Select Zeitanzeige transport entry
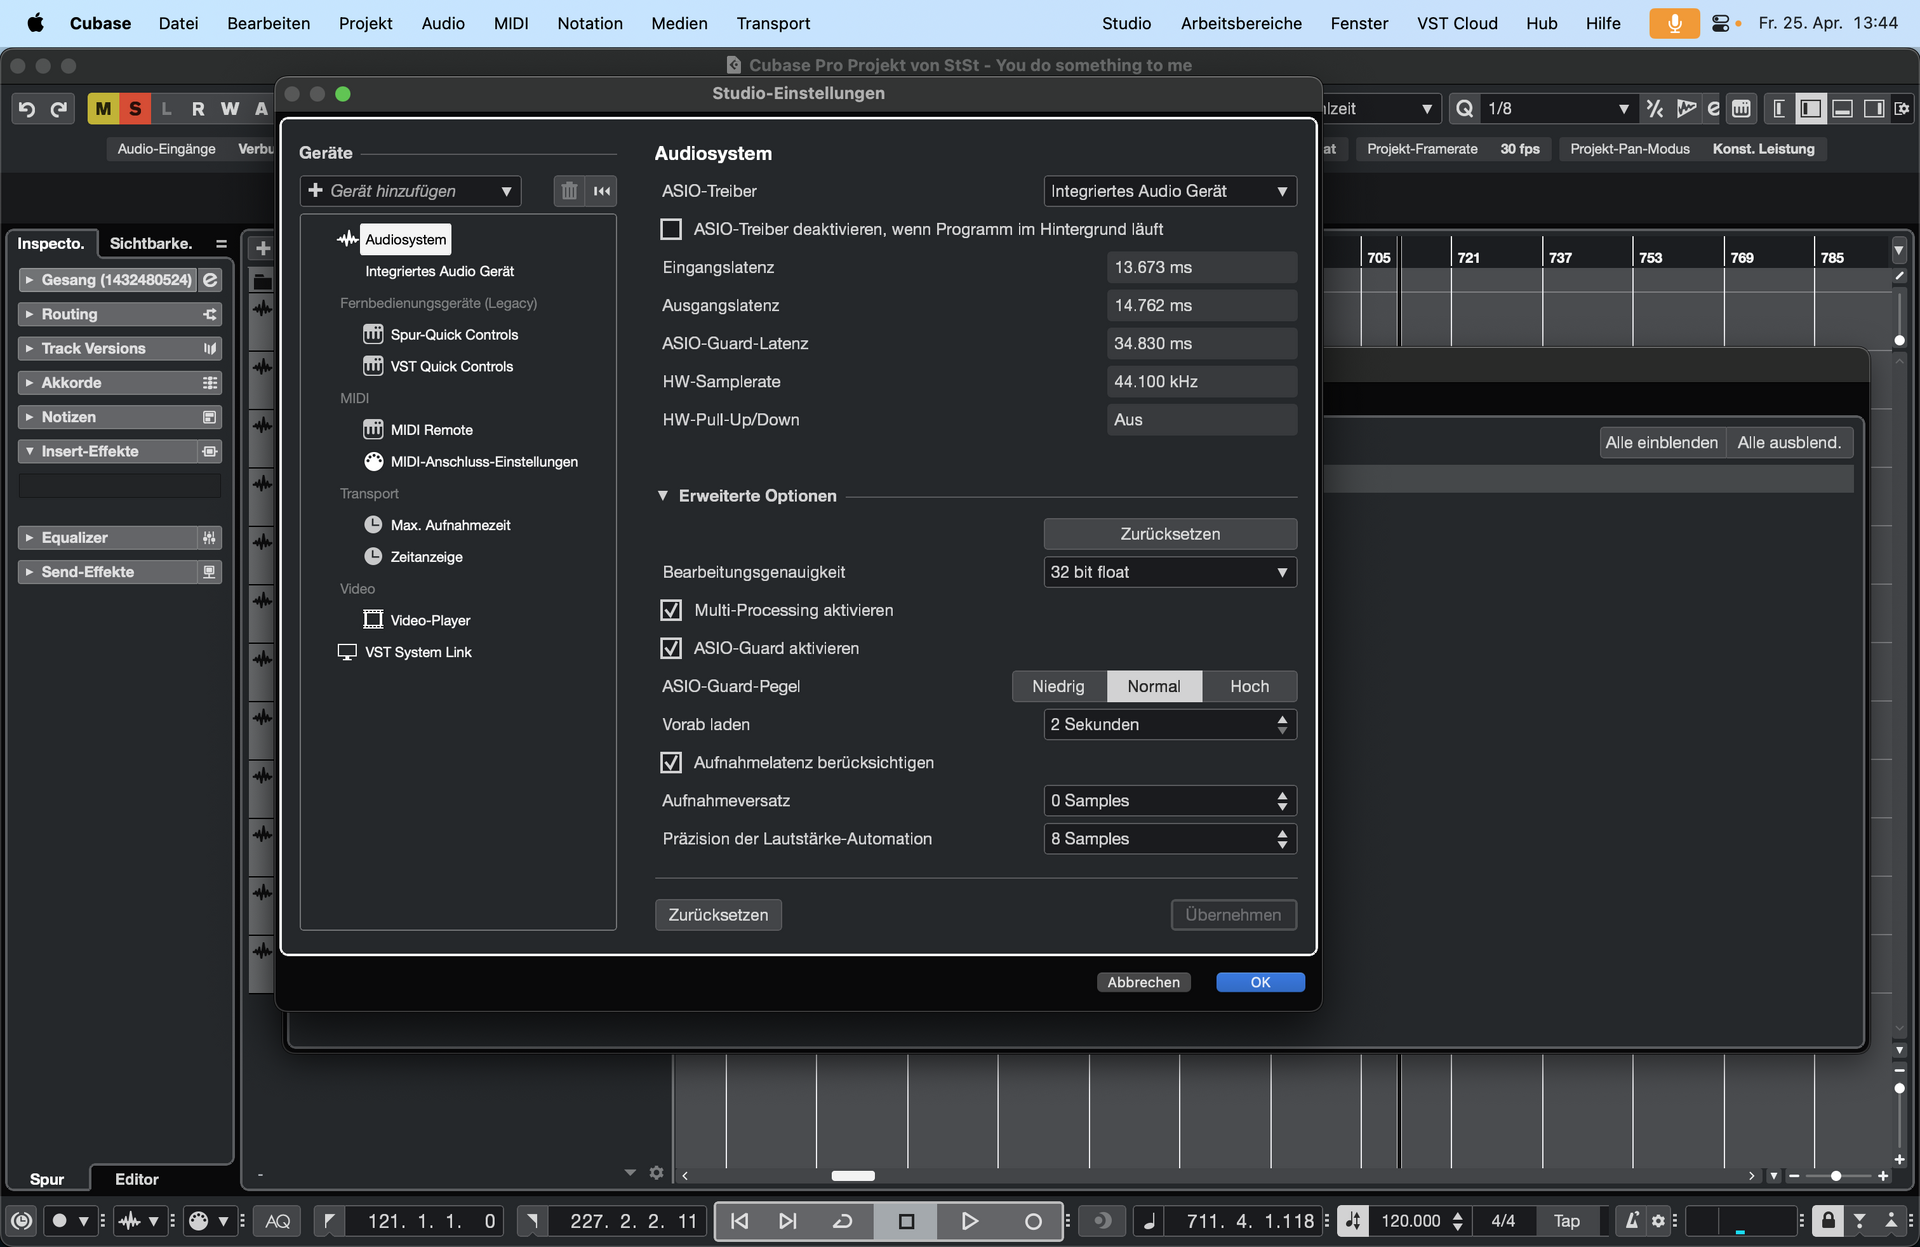 coord(426,557)
